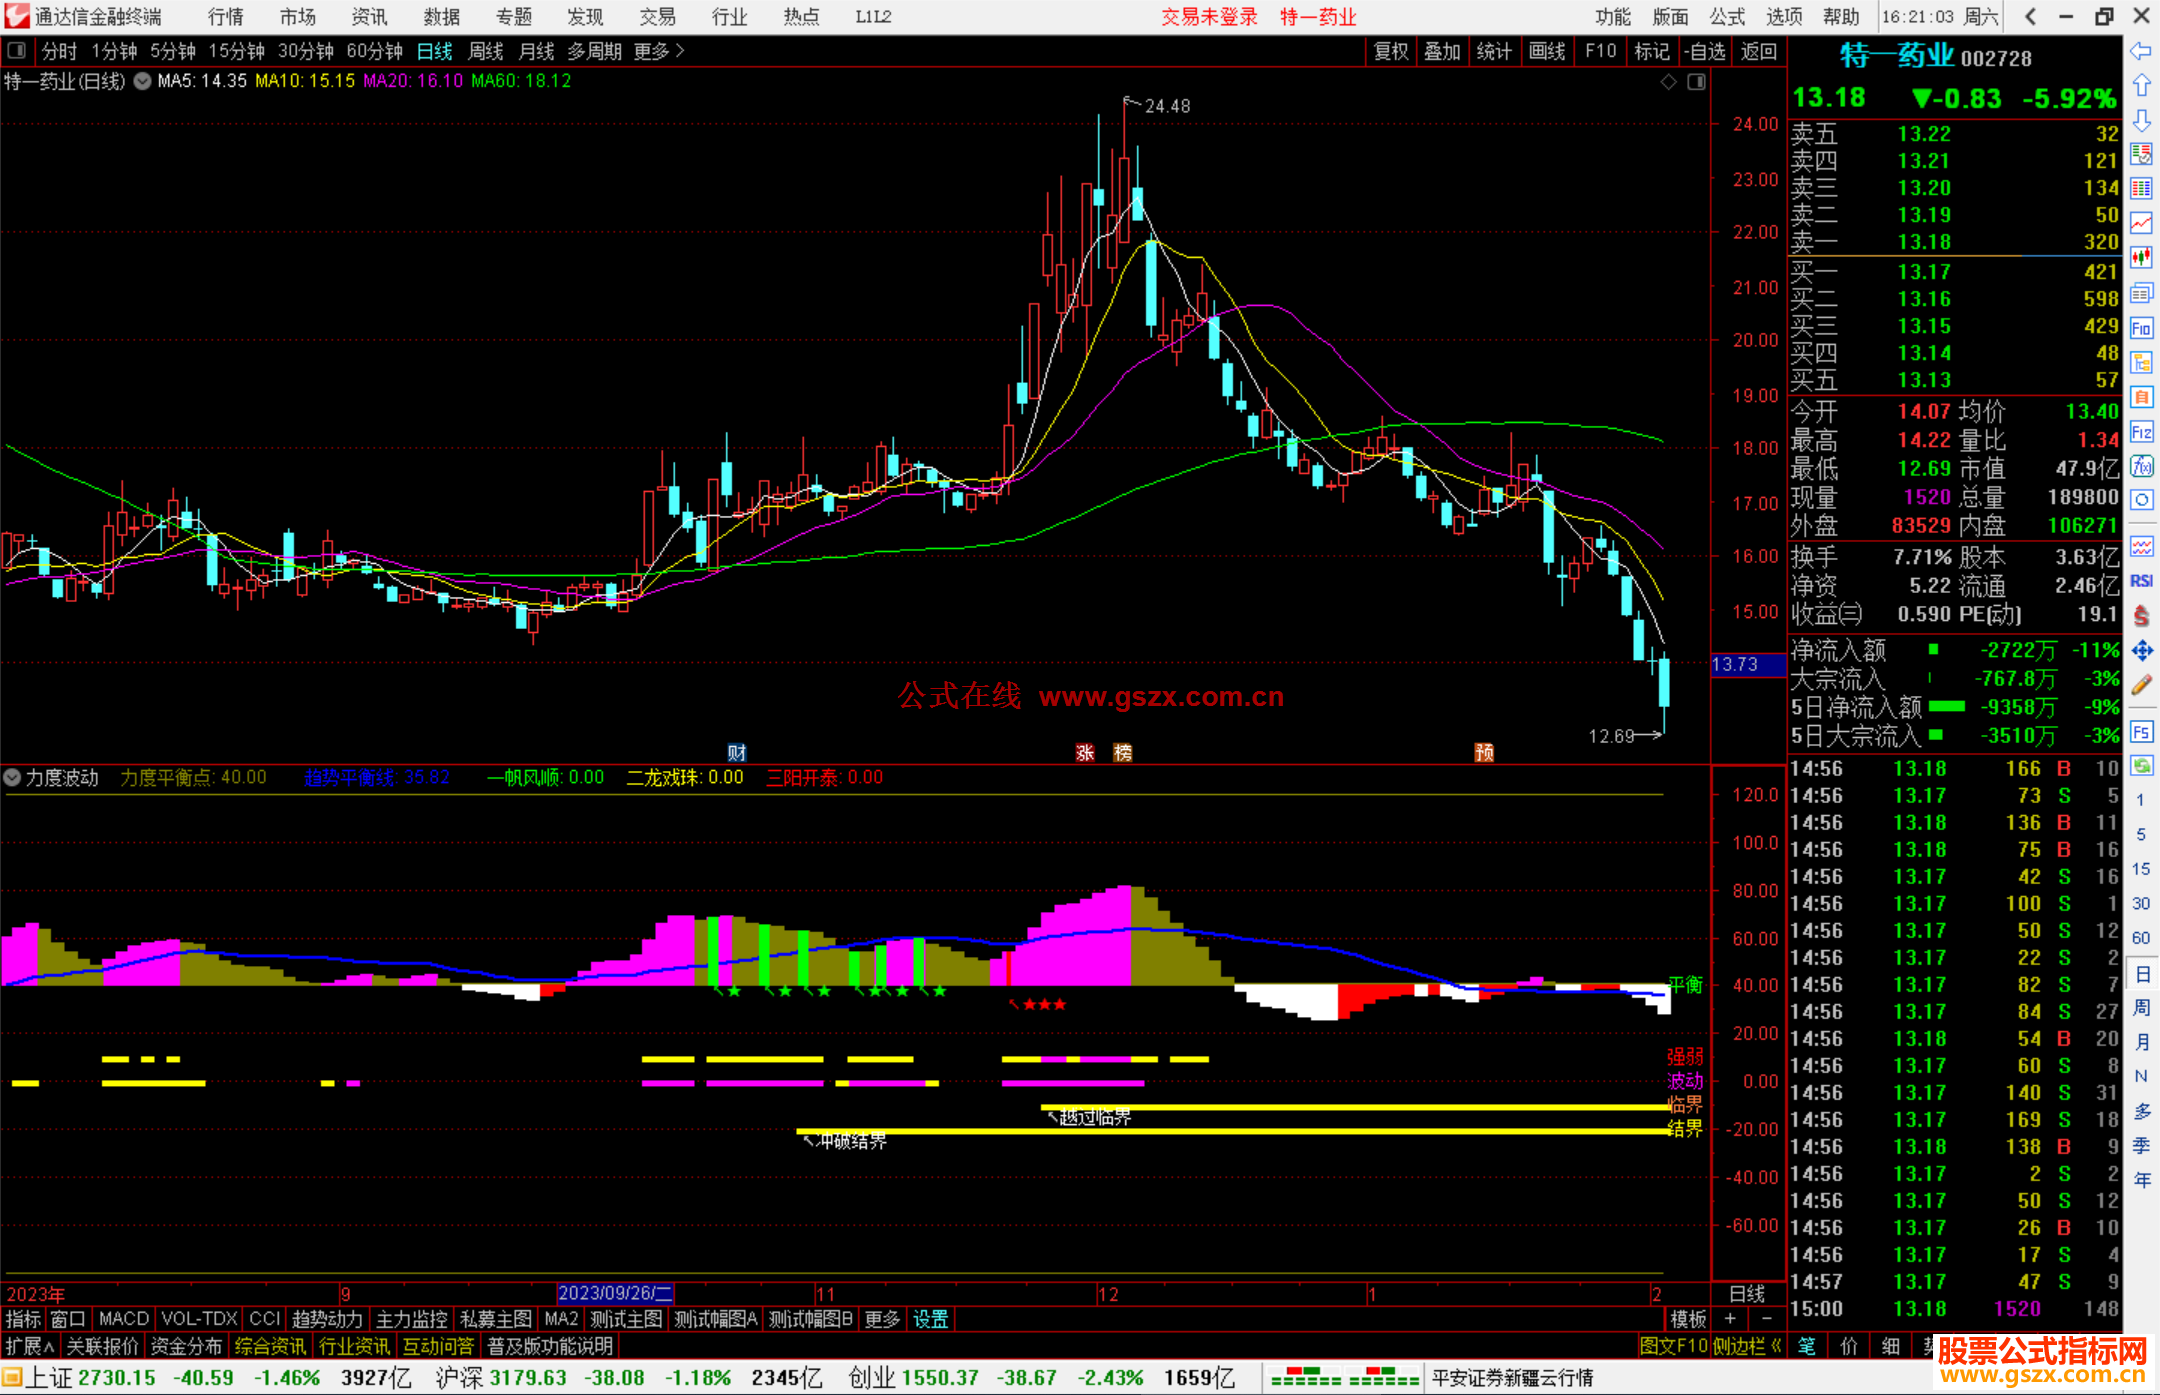
Task: Click the plus zoom button beside 模板
Action: pyautogui.click(x=1730, y=1319)
